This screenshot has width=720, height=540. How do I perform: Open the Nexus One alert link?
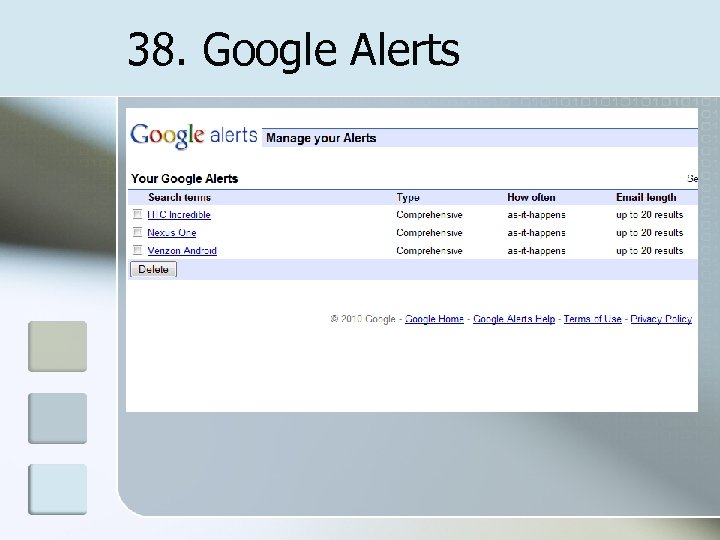point(172,233)
